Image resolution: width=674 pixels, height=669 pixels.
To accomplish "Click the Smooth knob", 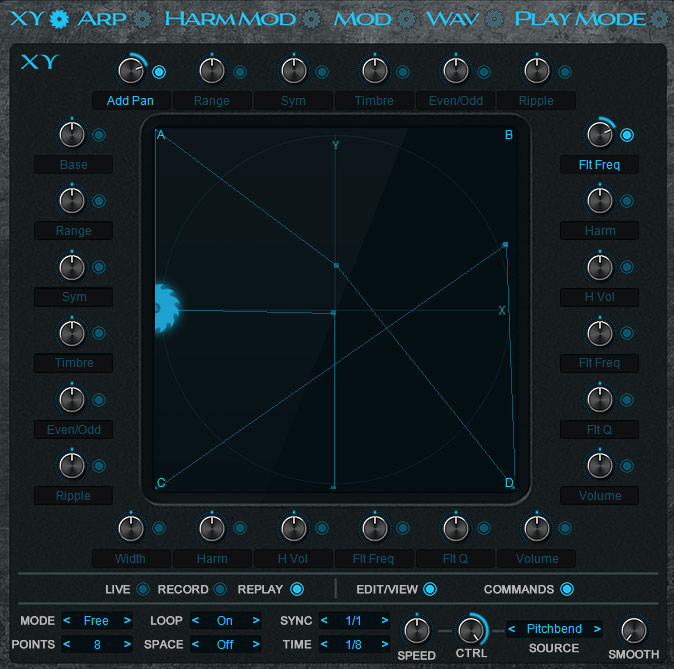I will coord(633,630).
